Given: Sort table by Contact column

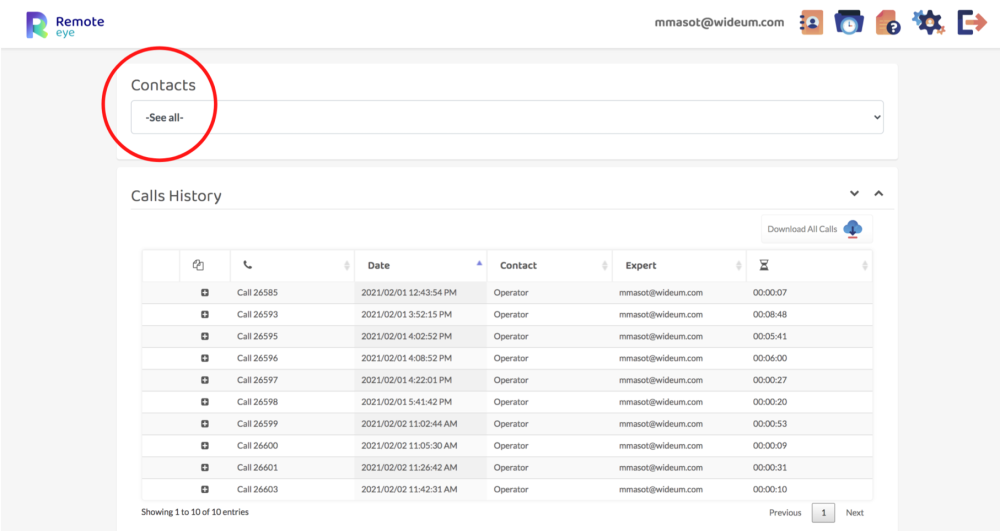Looking at the screenshot, I should coord(549,265).
